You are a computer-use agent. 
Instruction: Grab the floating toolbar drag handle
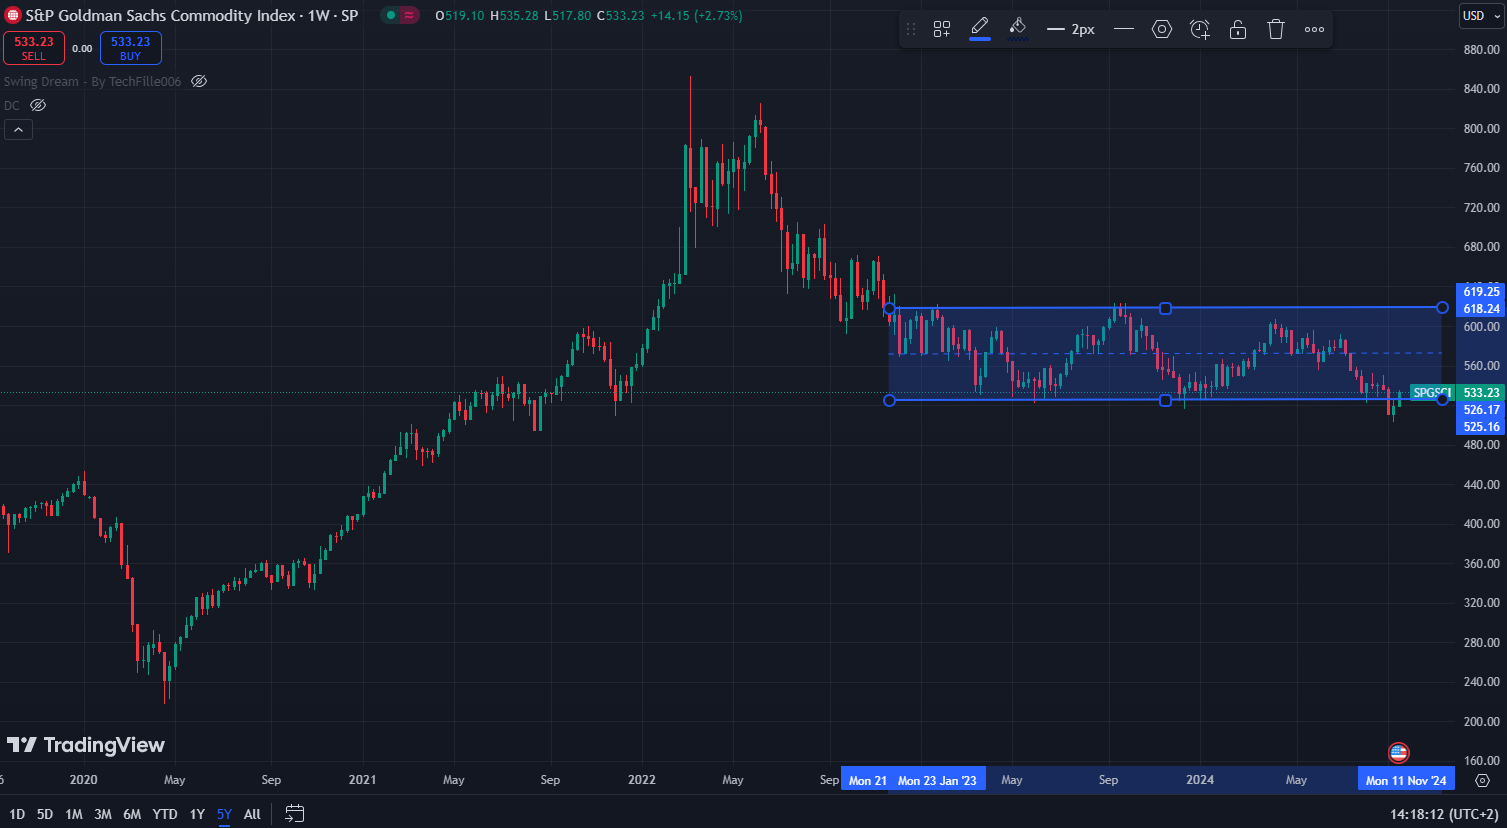pyautogui.click(x=911, y=29)
